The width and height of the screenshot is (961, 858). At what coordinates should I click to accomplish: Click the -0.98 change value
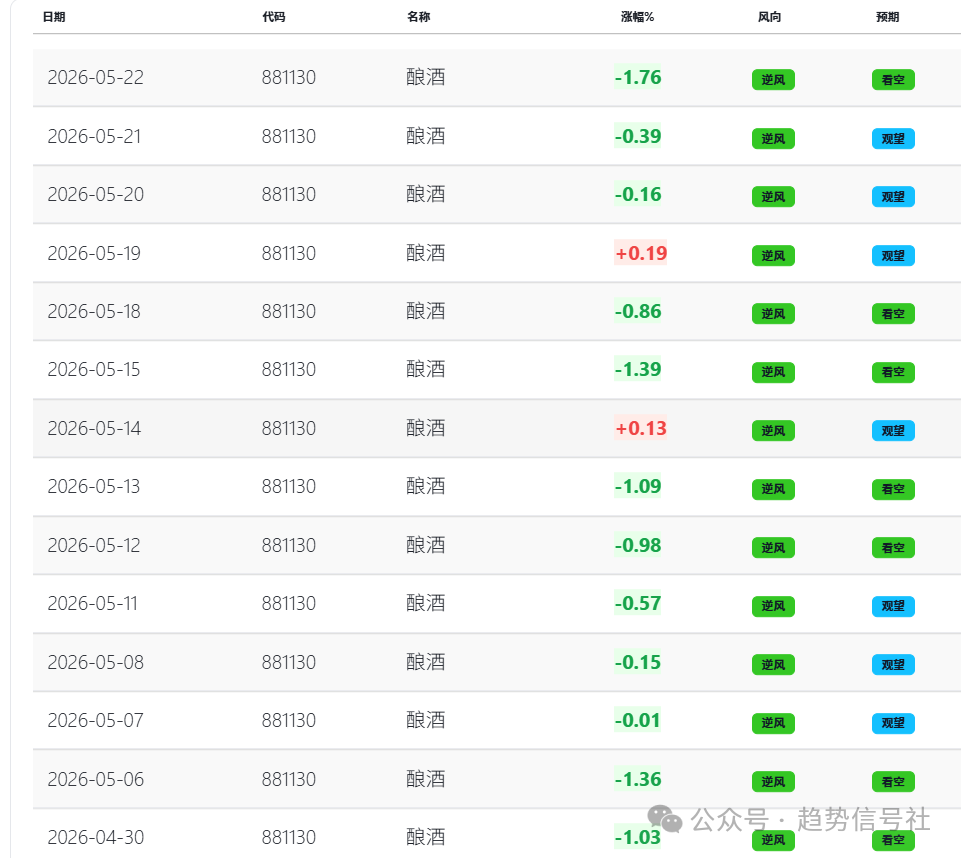638,545
